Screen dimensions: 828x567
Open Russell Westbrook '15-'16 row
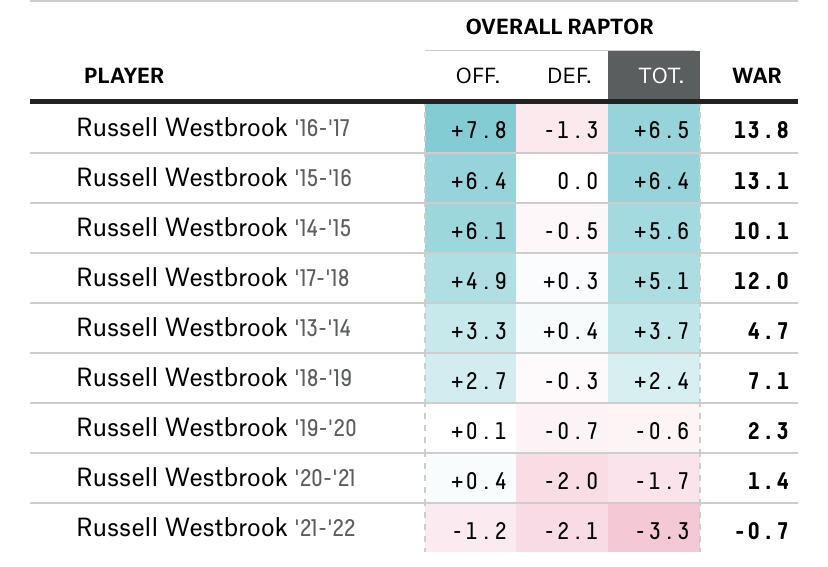[213, 178]
